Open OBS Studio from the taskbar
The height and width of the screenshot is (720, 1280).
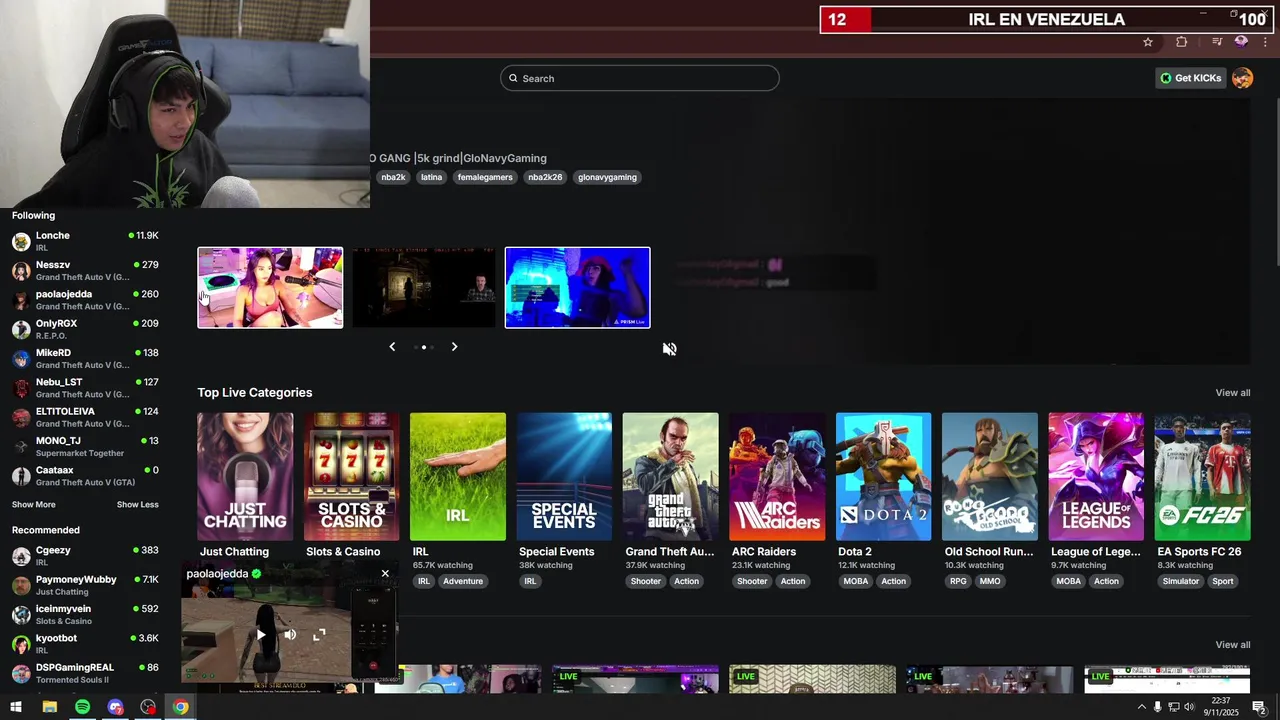(x=148, y=707)
